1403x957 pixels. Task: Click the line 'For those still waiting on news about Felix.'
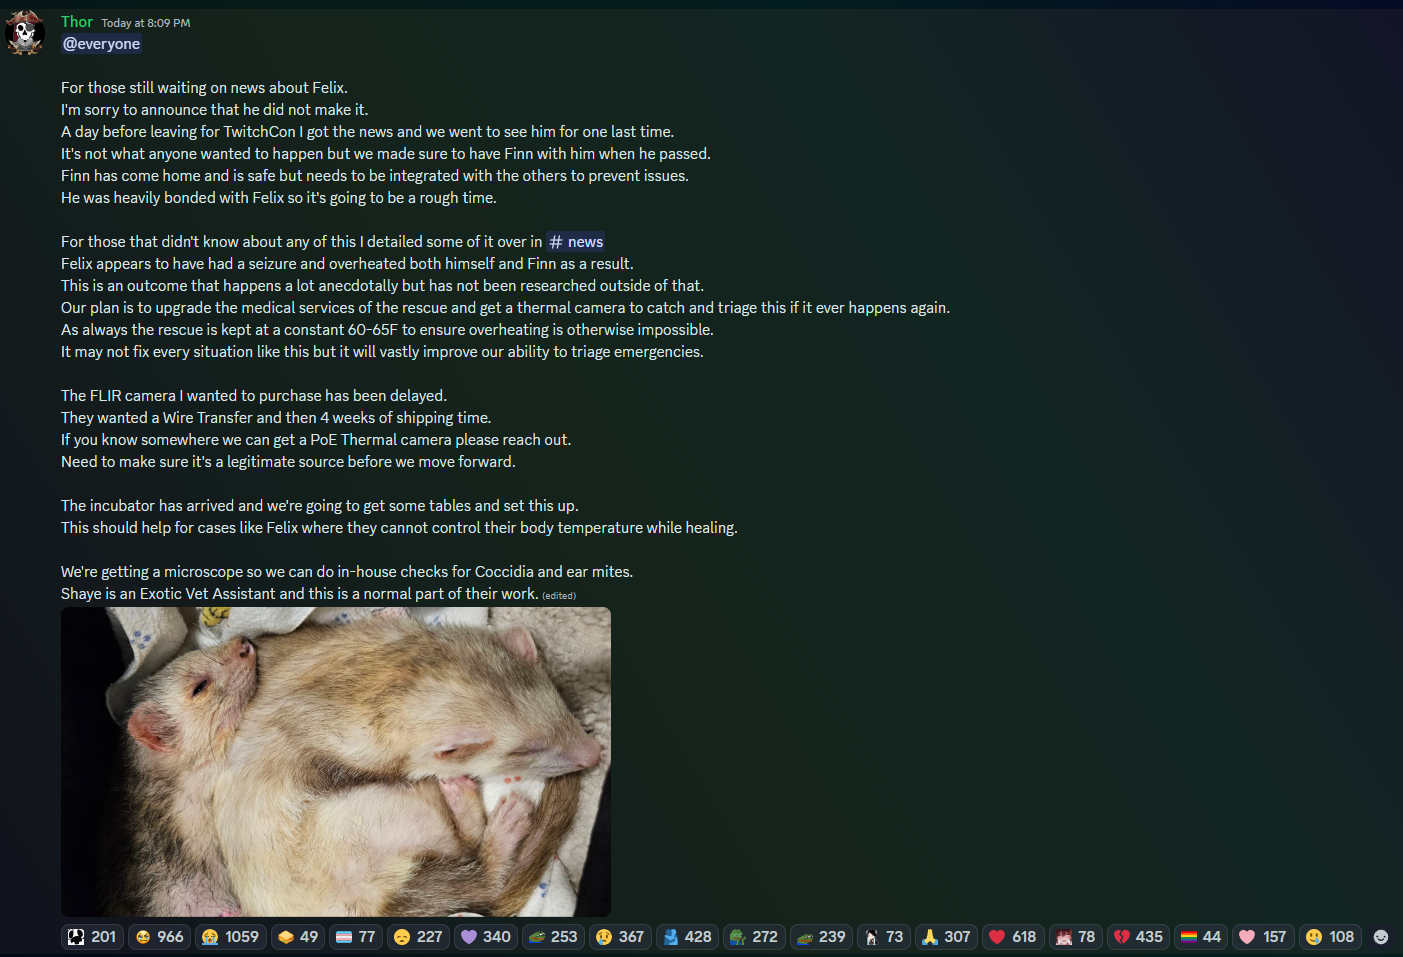(204, 88)
